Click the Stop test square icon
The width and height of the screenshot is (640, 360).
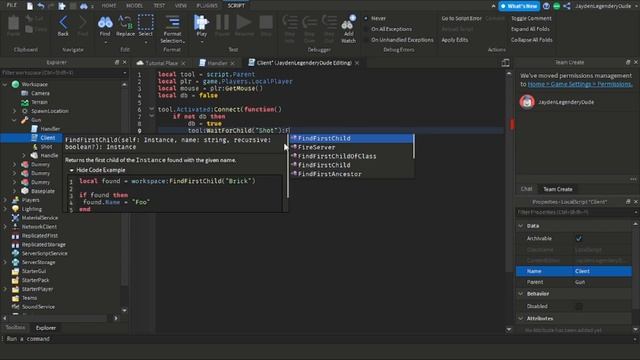tap(266, 22)
